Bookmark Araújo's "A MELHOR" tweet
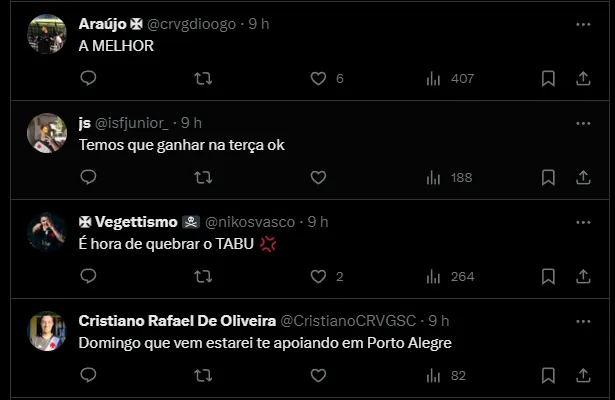Viewport: 615px width, 400px height. [x=548, y=78]
